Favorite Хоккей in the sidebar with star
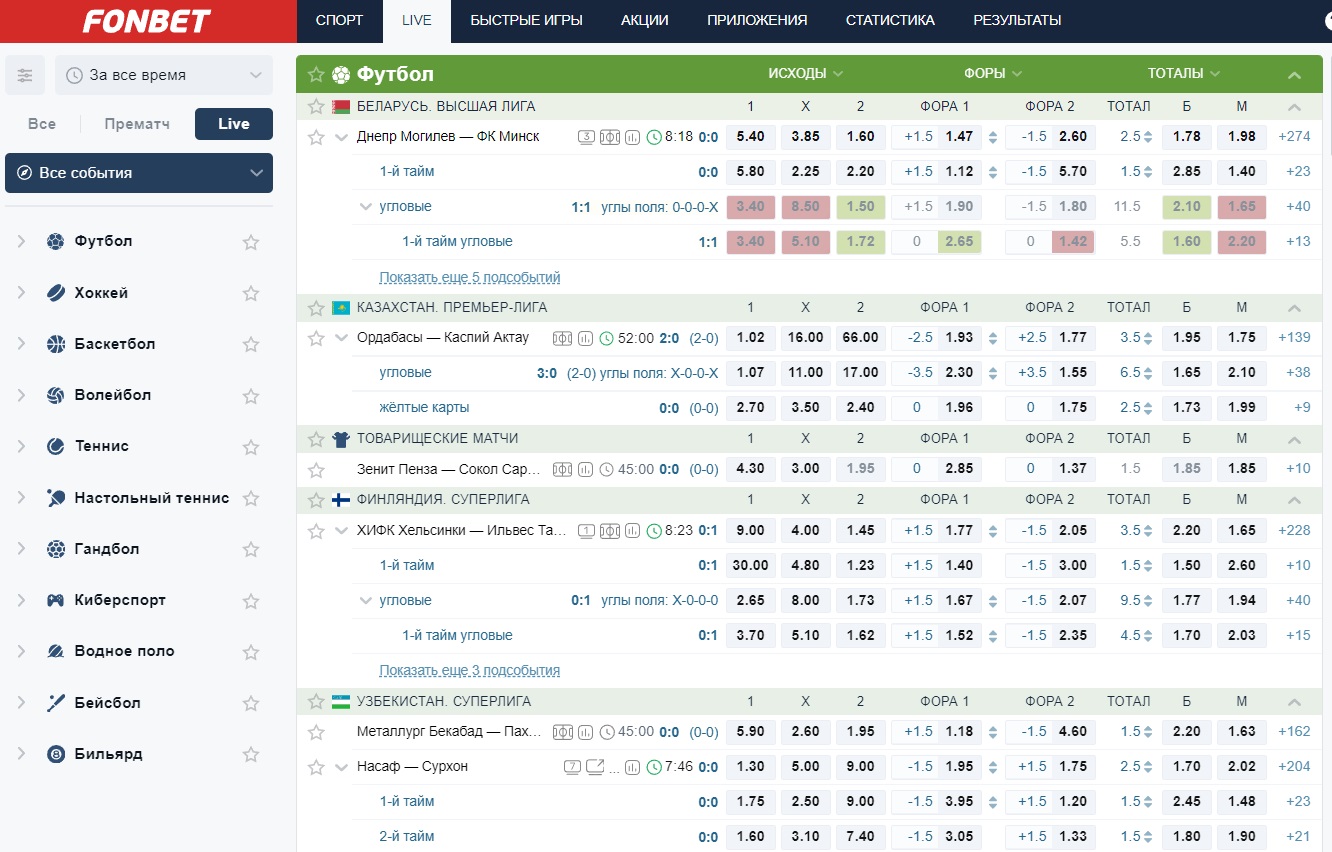The width and height of the screenshot is (1332, 852). (251, 293)
